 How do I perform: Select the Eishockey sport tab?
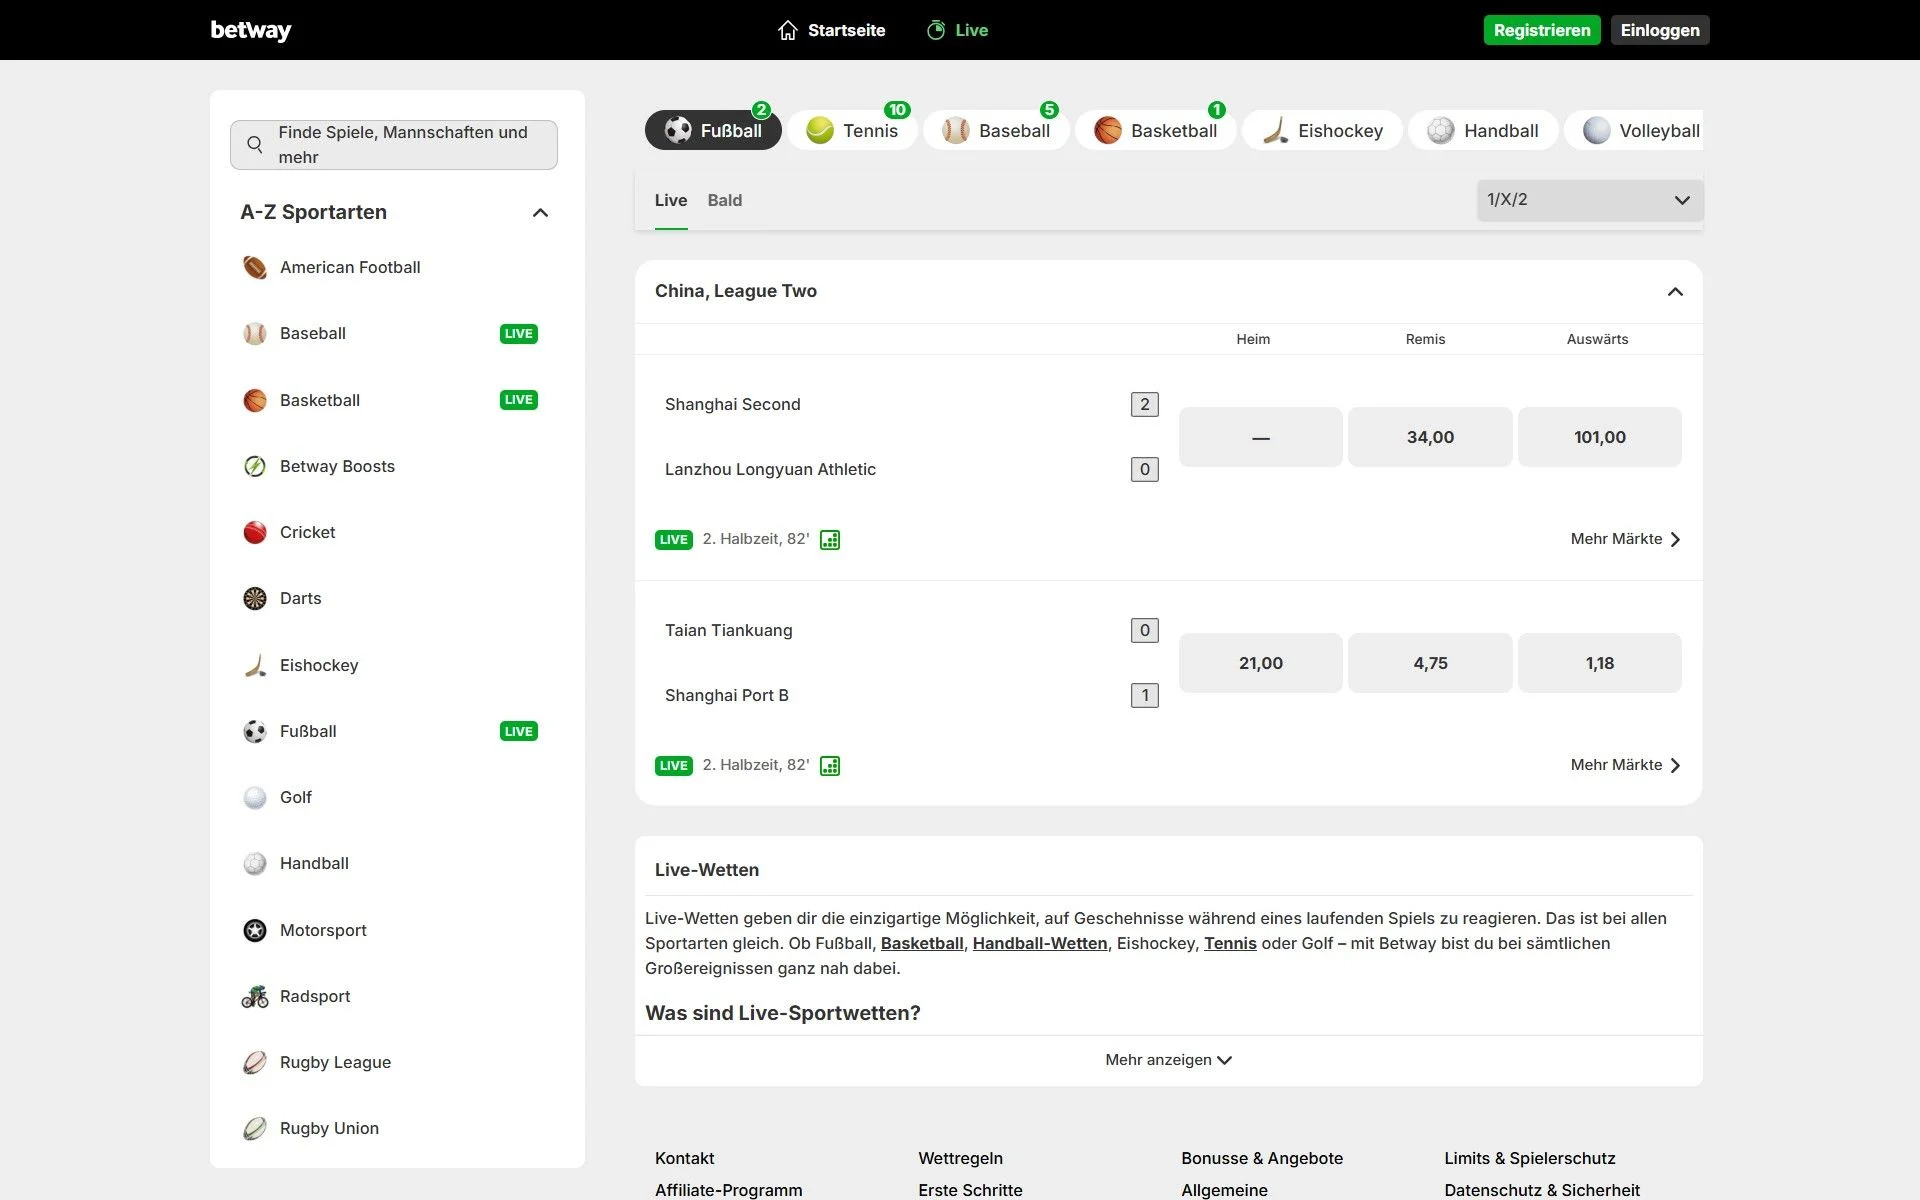[x=1322, y=130]
